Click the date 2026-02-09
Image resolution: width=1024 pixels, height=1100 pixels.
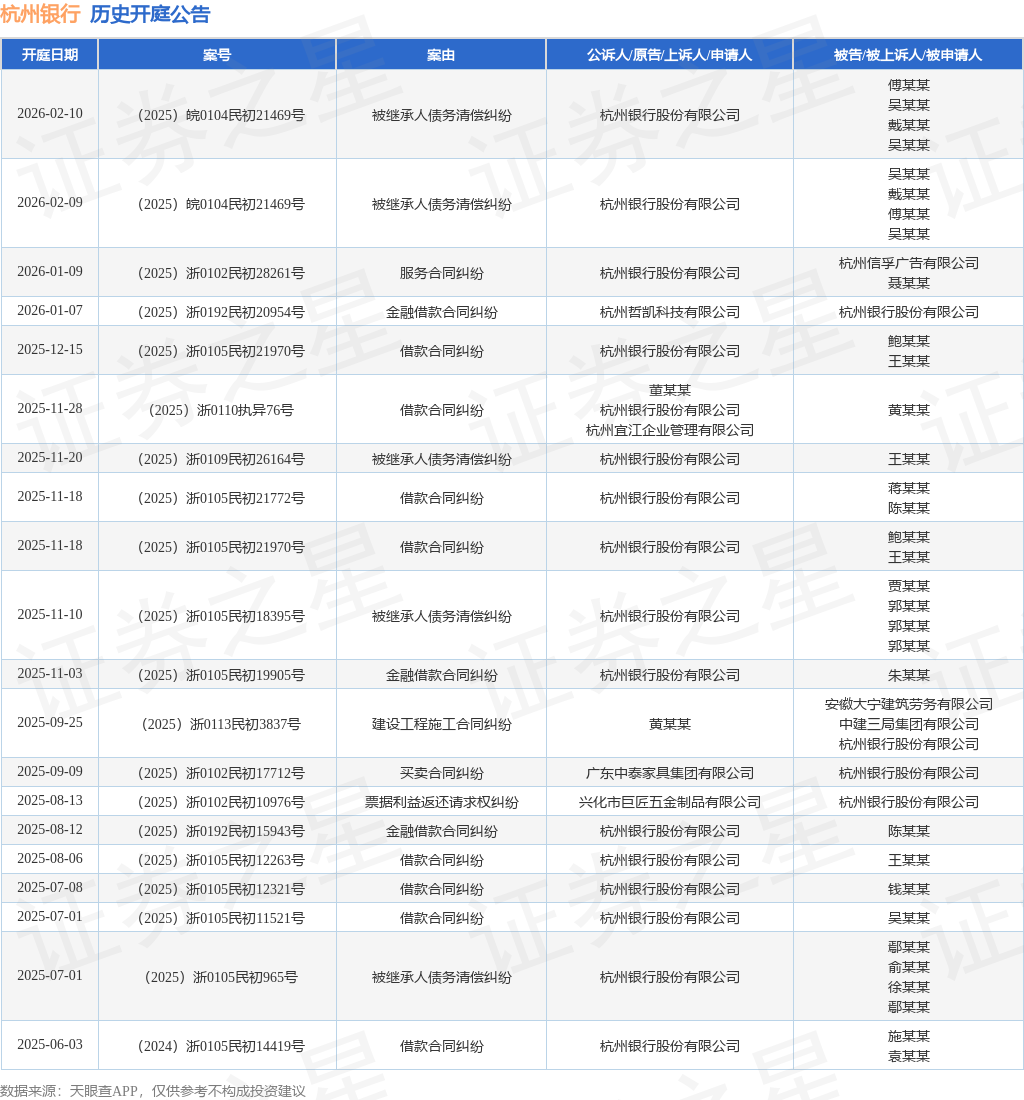pos(50,203)
